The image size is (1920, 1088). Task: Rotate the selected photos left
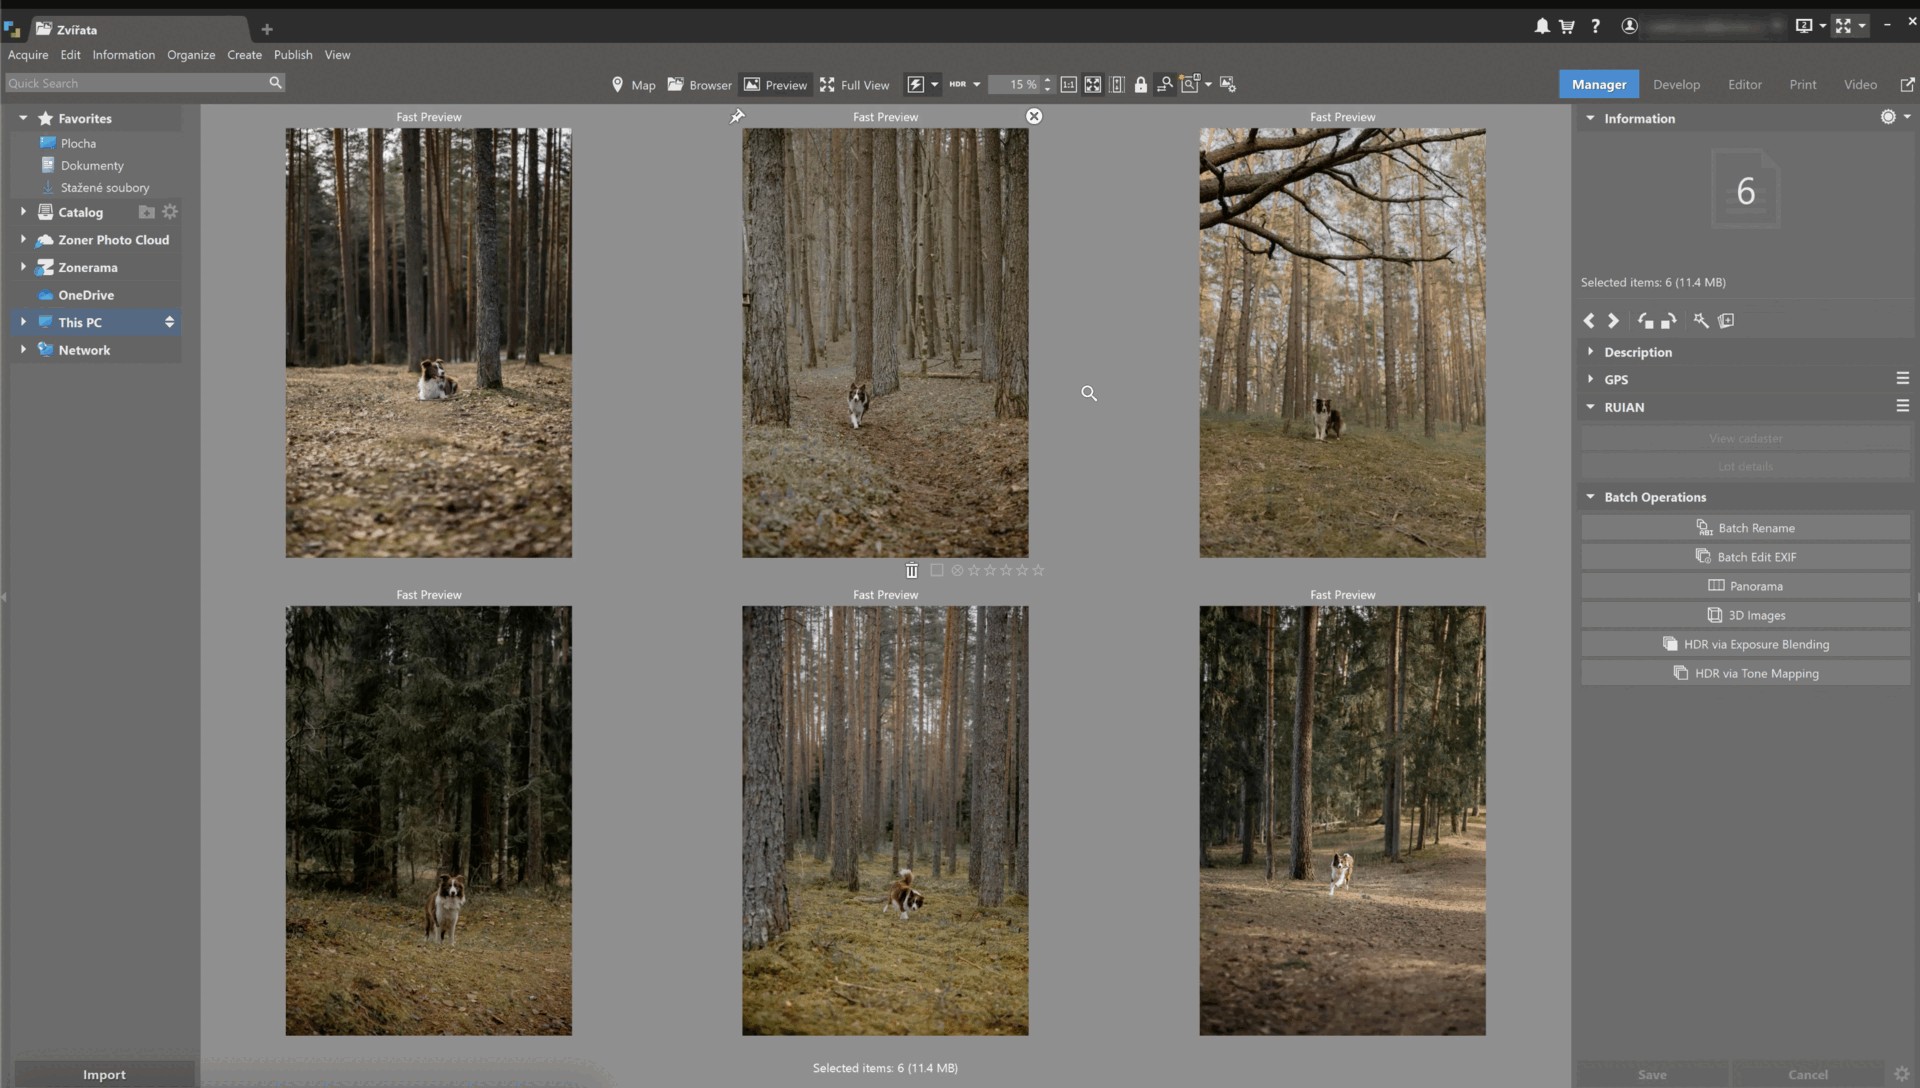pos(1646,321)
